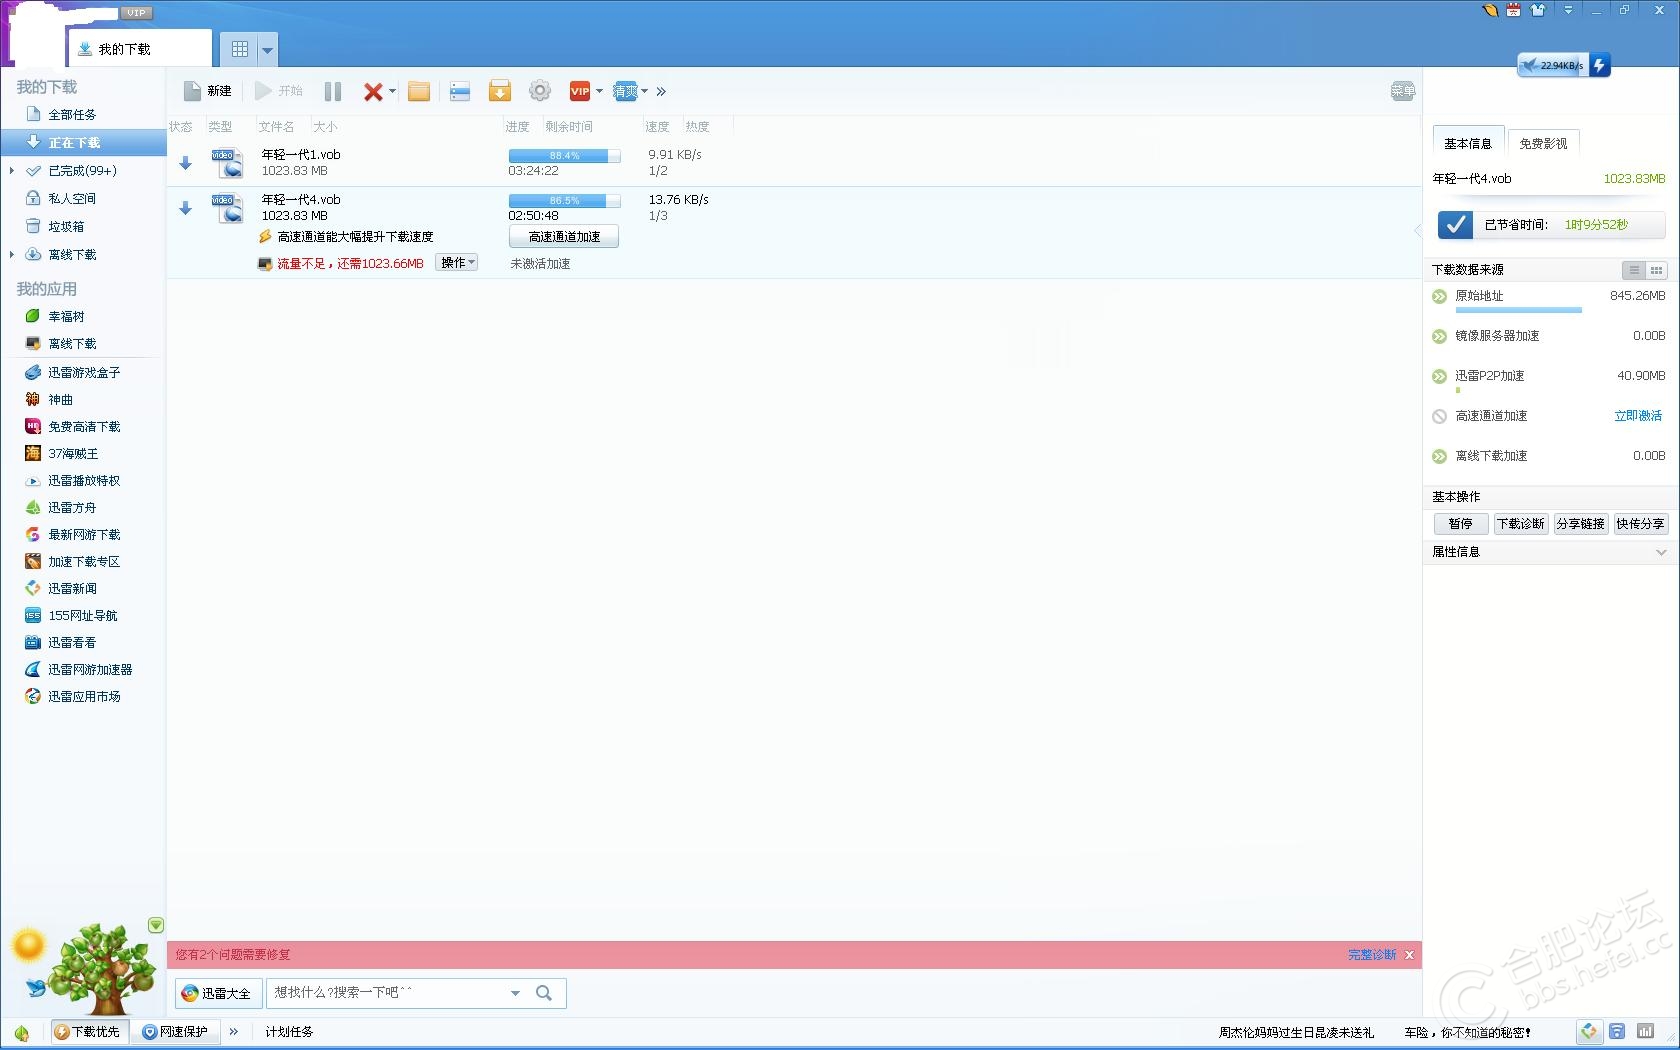Select 正在下载 in the sidebar
This screenshot has width=1680, height=1050.
pyautogui.click(x=84, y=143)
